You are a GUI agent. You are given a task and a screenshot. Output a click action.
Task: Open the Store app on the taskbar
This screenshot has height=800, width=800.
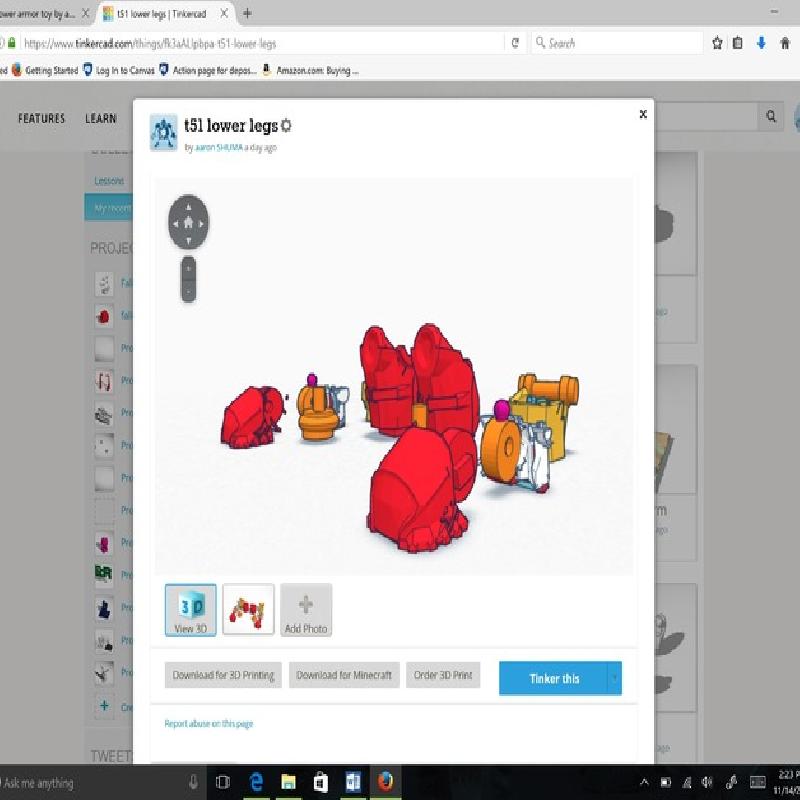(320, 783)
